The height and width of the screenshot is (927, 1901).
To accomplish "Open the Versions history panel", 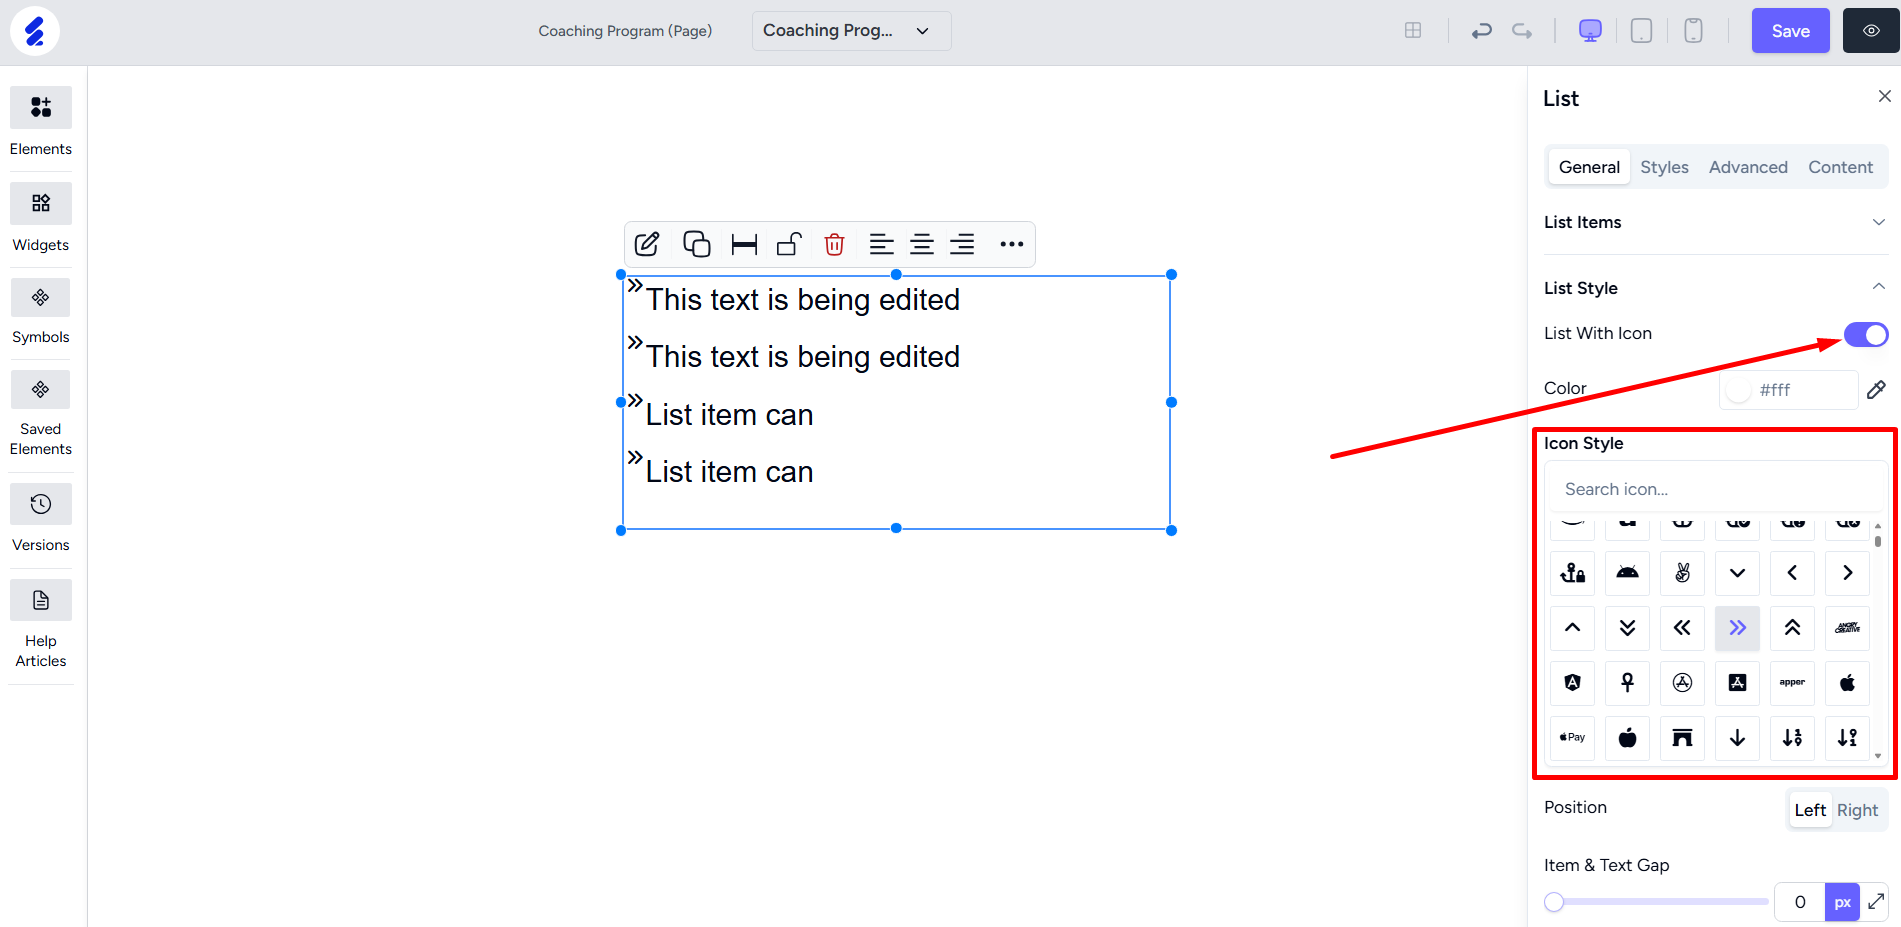I will [x=41, y=518].
